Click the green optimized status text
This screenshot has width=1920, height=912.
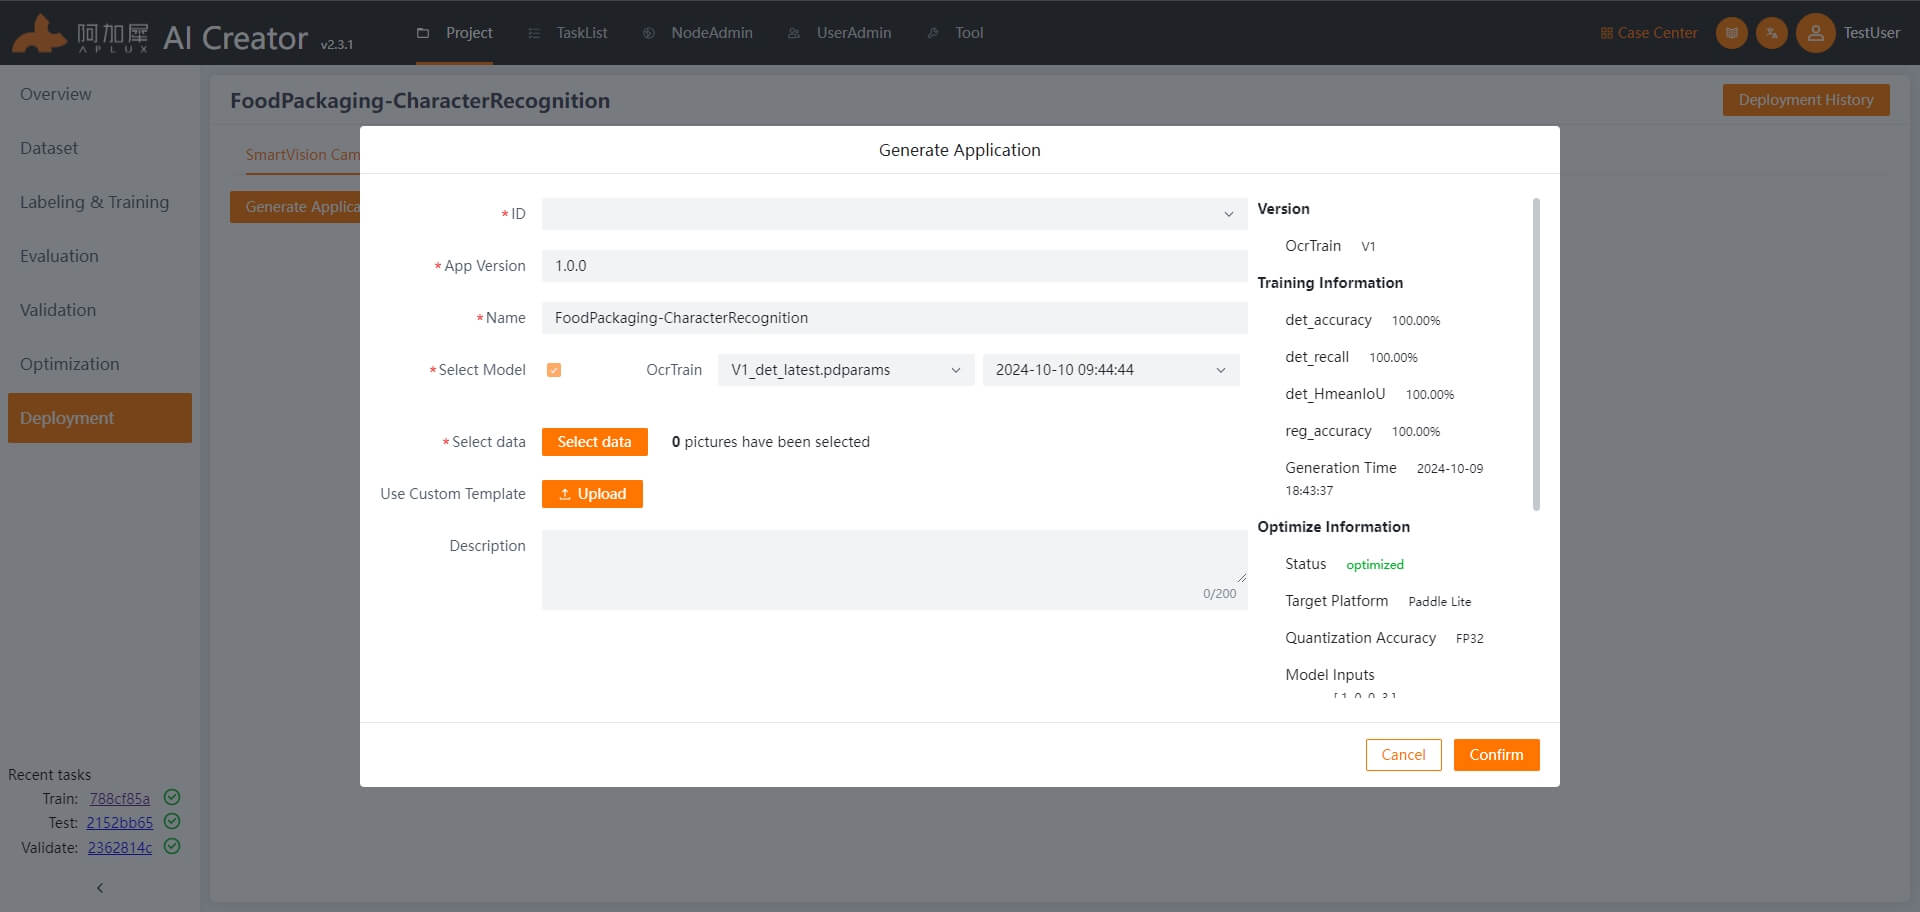click(1374, 565)
